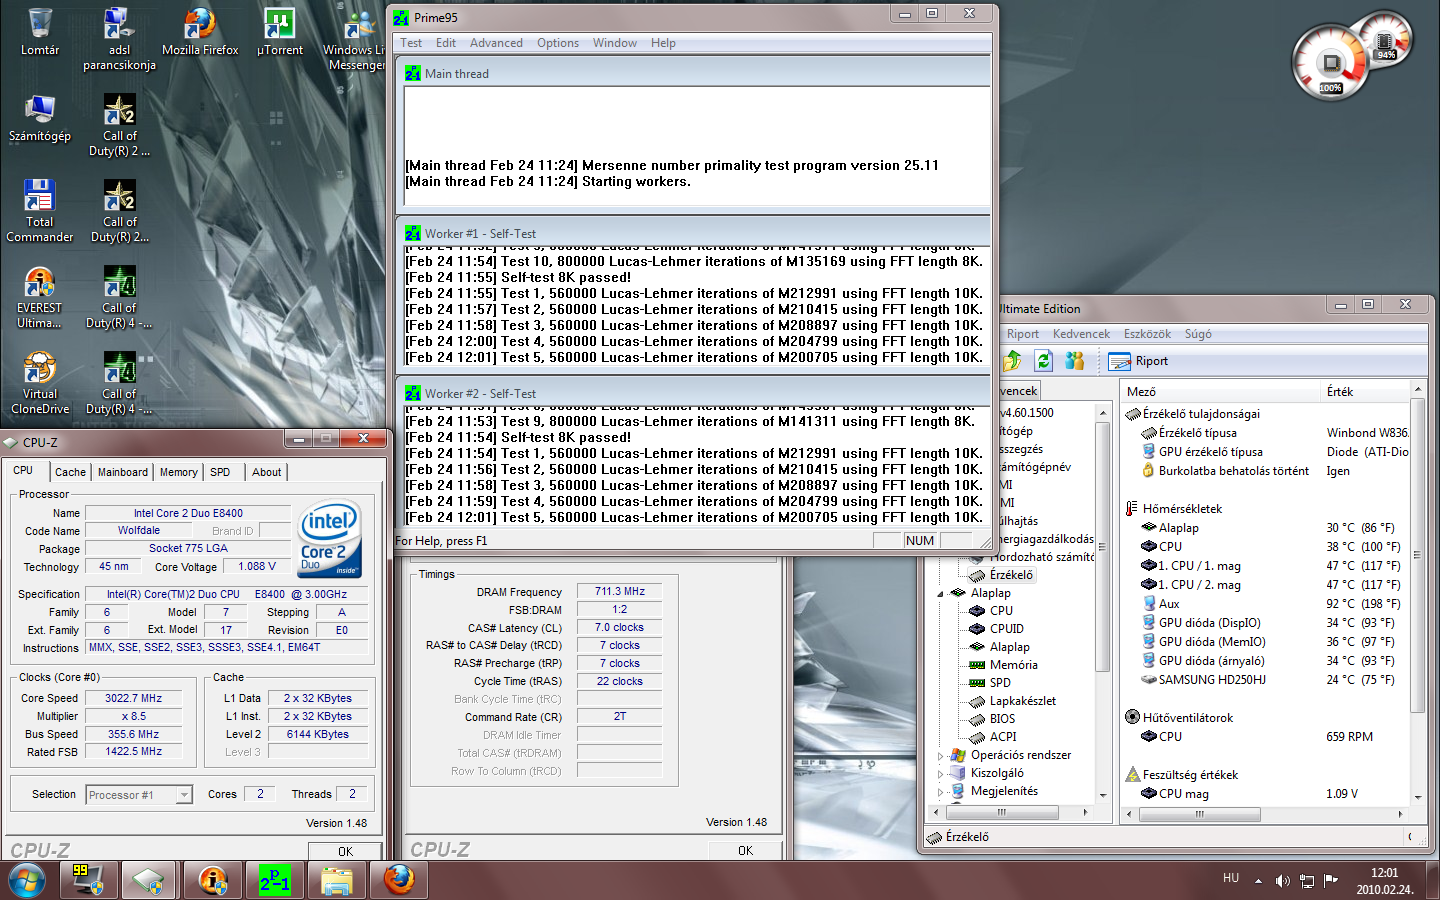The image size is (1440, 900).
Task: Open the Virtual CloneDrive desktop icon
Action: pos(40,383)
